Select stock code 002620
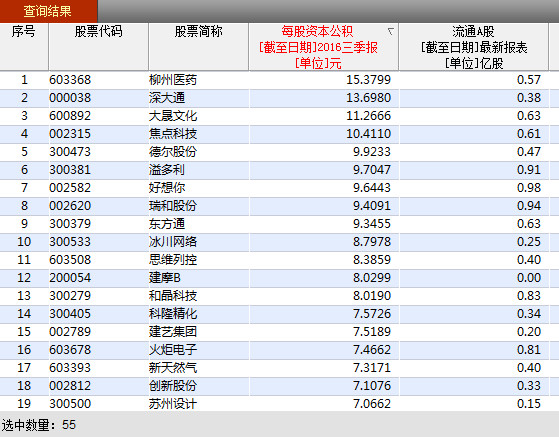This screenshot has width=559, height=437. (70, 206)
